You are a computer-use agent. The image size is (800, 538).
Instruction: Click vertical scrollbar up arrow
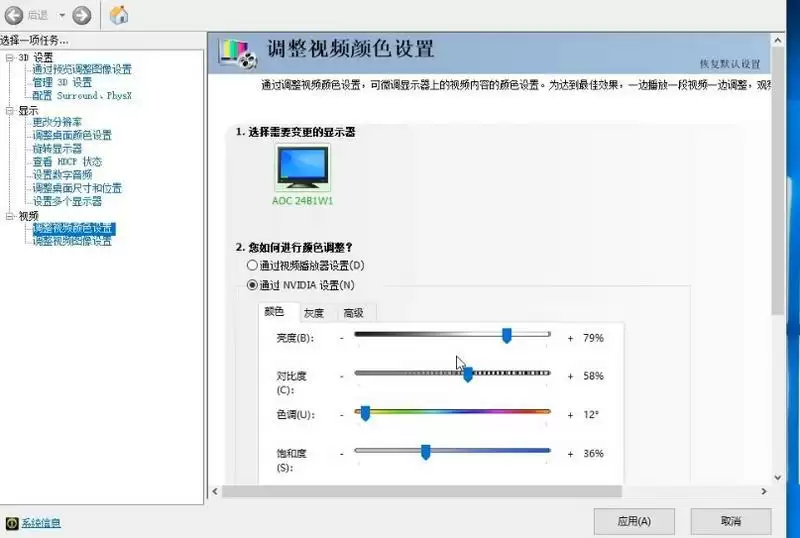(x=778, y=40)
